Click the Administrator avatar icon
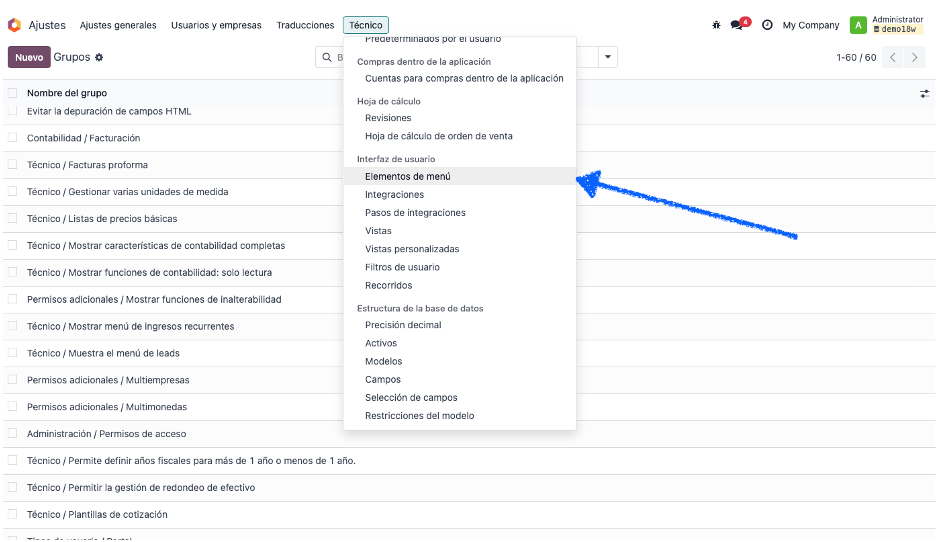 pyautogui.click(x=858, y=25)
